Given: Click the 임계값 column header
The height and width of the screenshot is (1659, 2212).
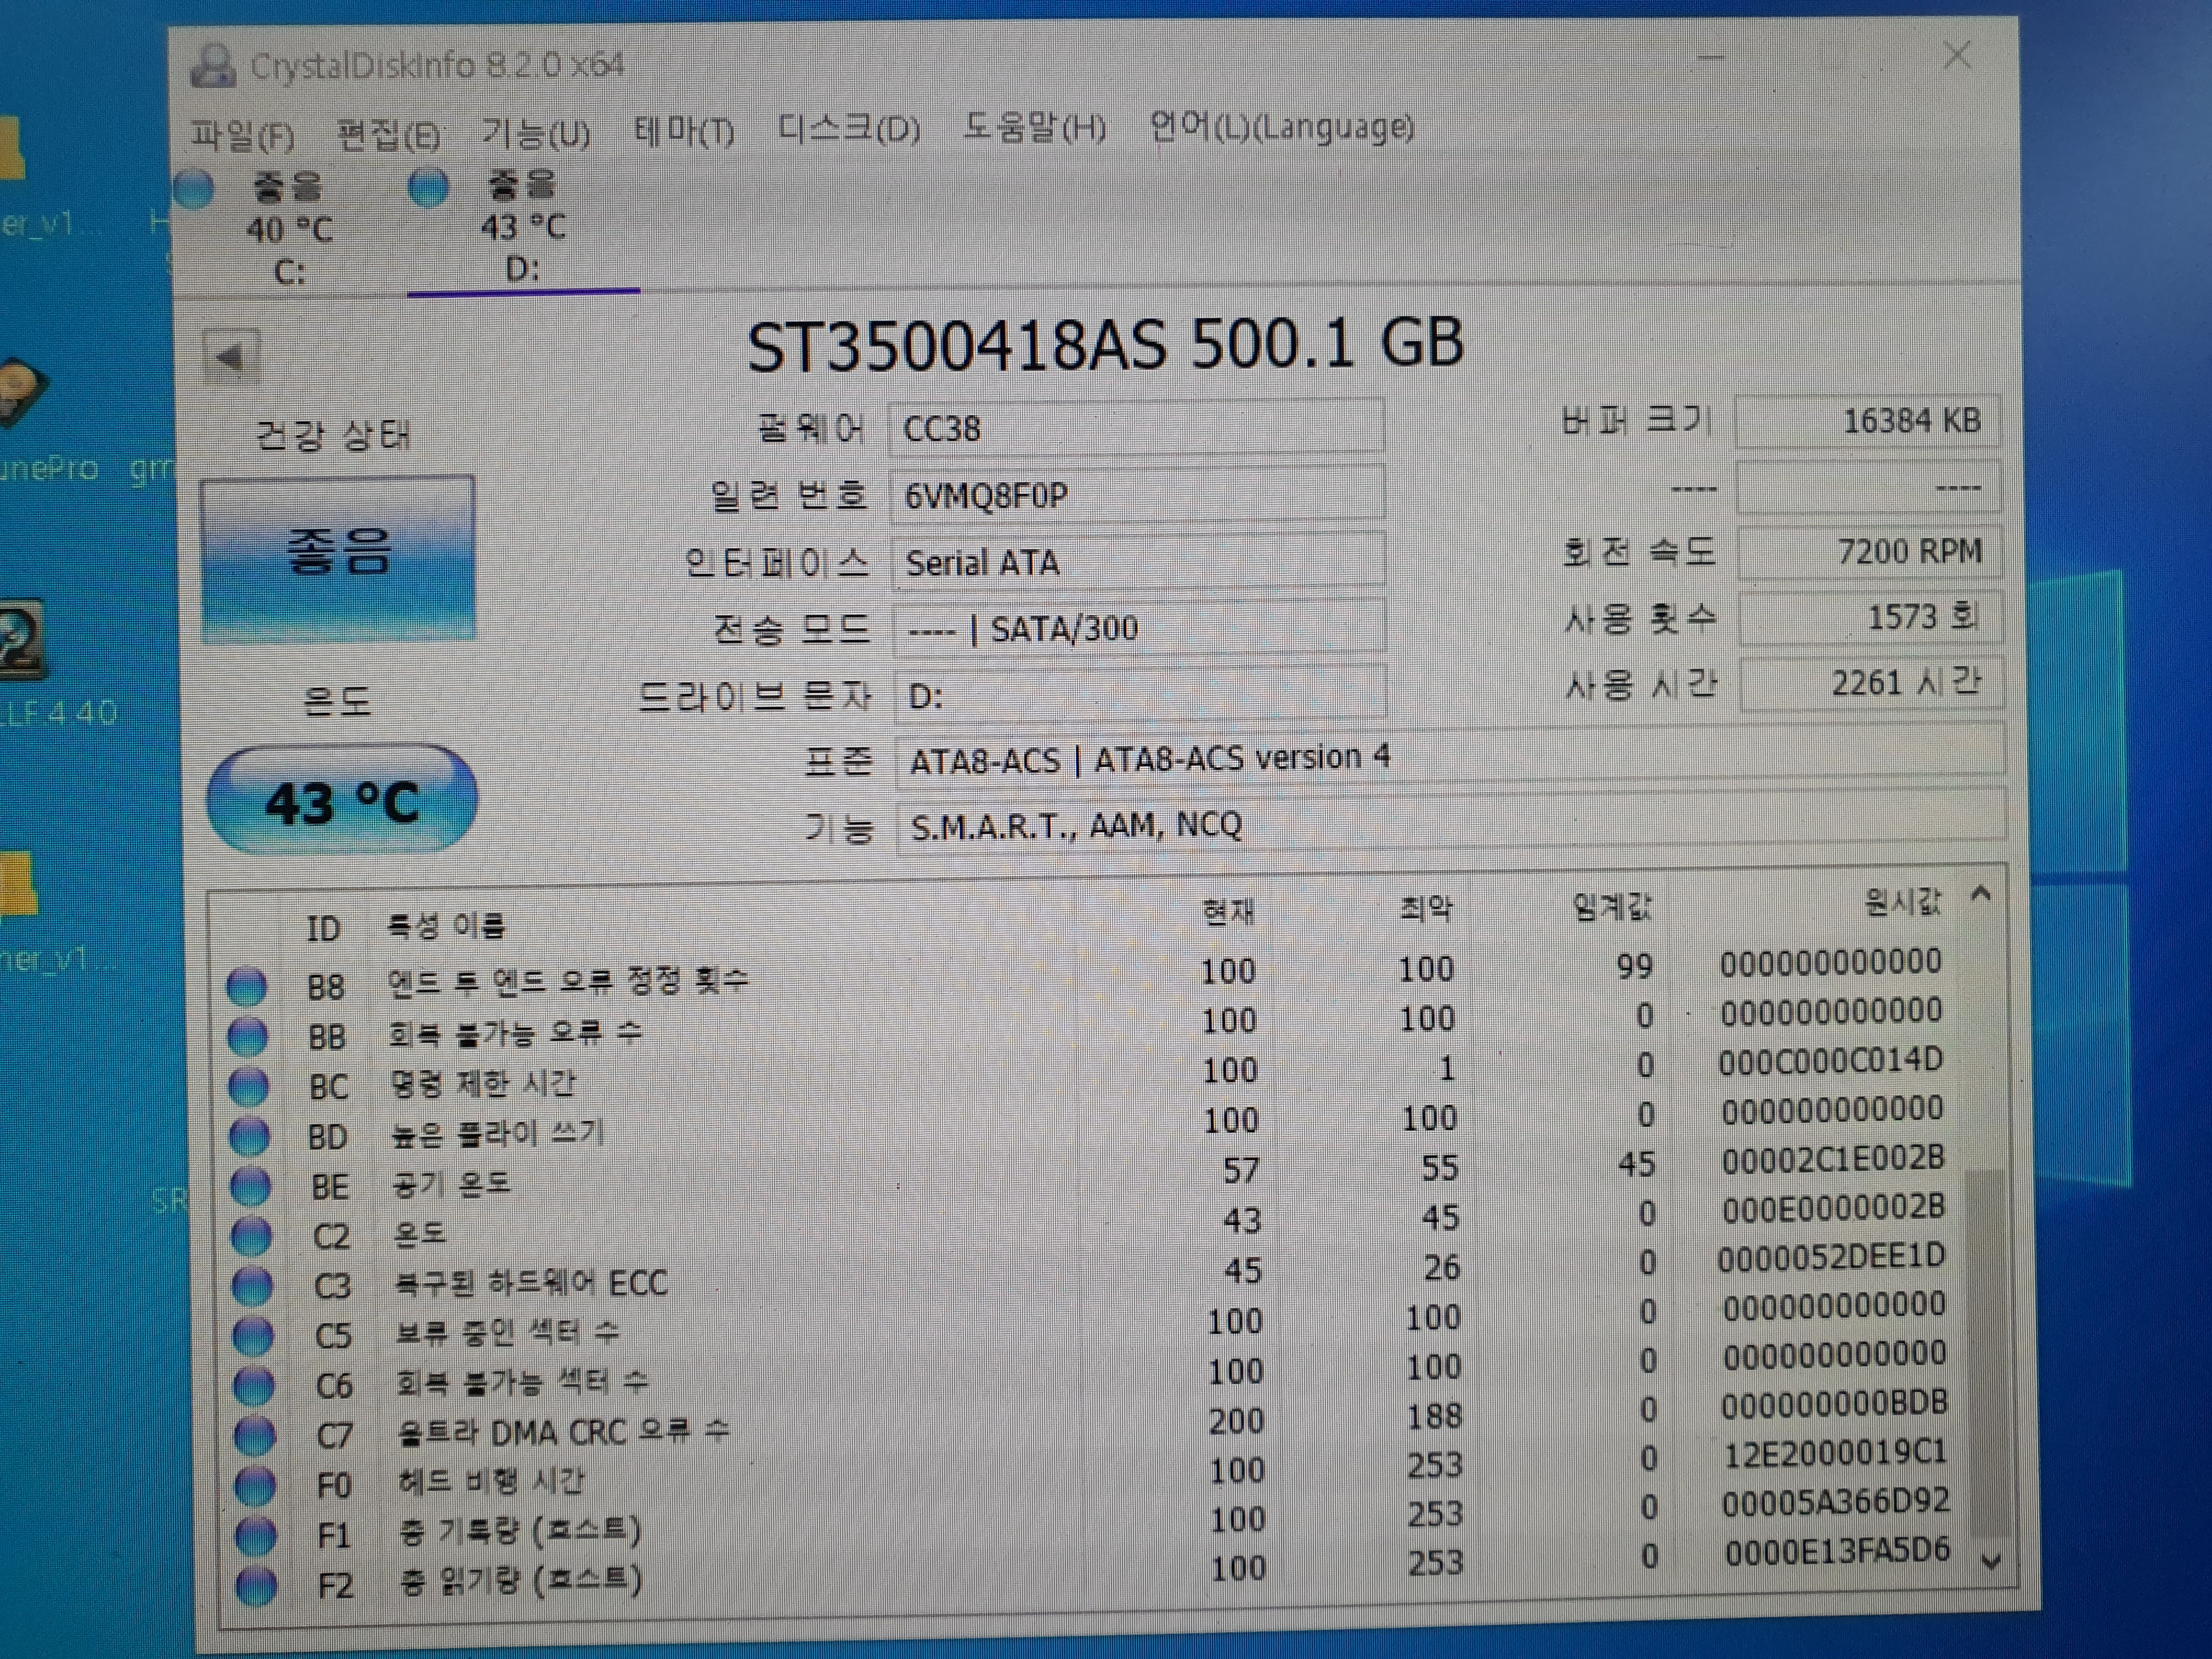Looking at the screenshot, I should coord(1612,906).
